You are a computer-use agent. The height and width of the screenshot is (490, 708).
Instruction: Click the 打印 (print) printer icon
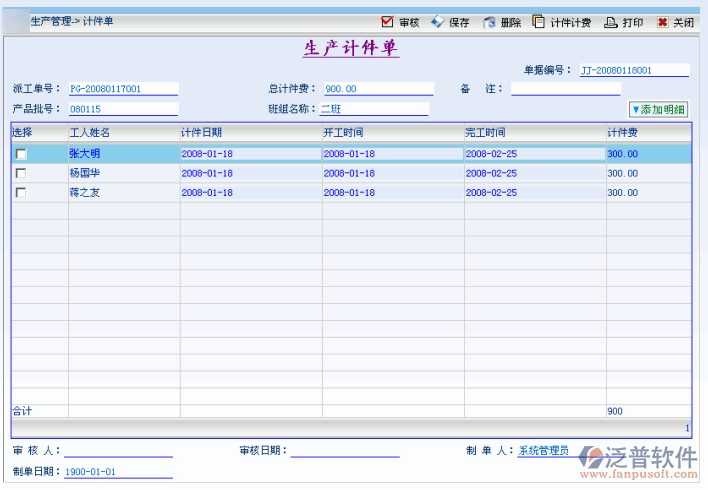(x=610, y=22)
